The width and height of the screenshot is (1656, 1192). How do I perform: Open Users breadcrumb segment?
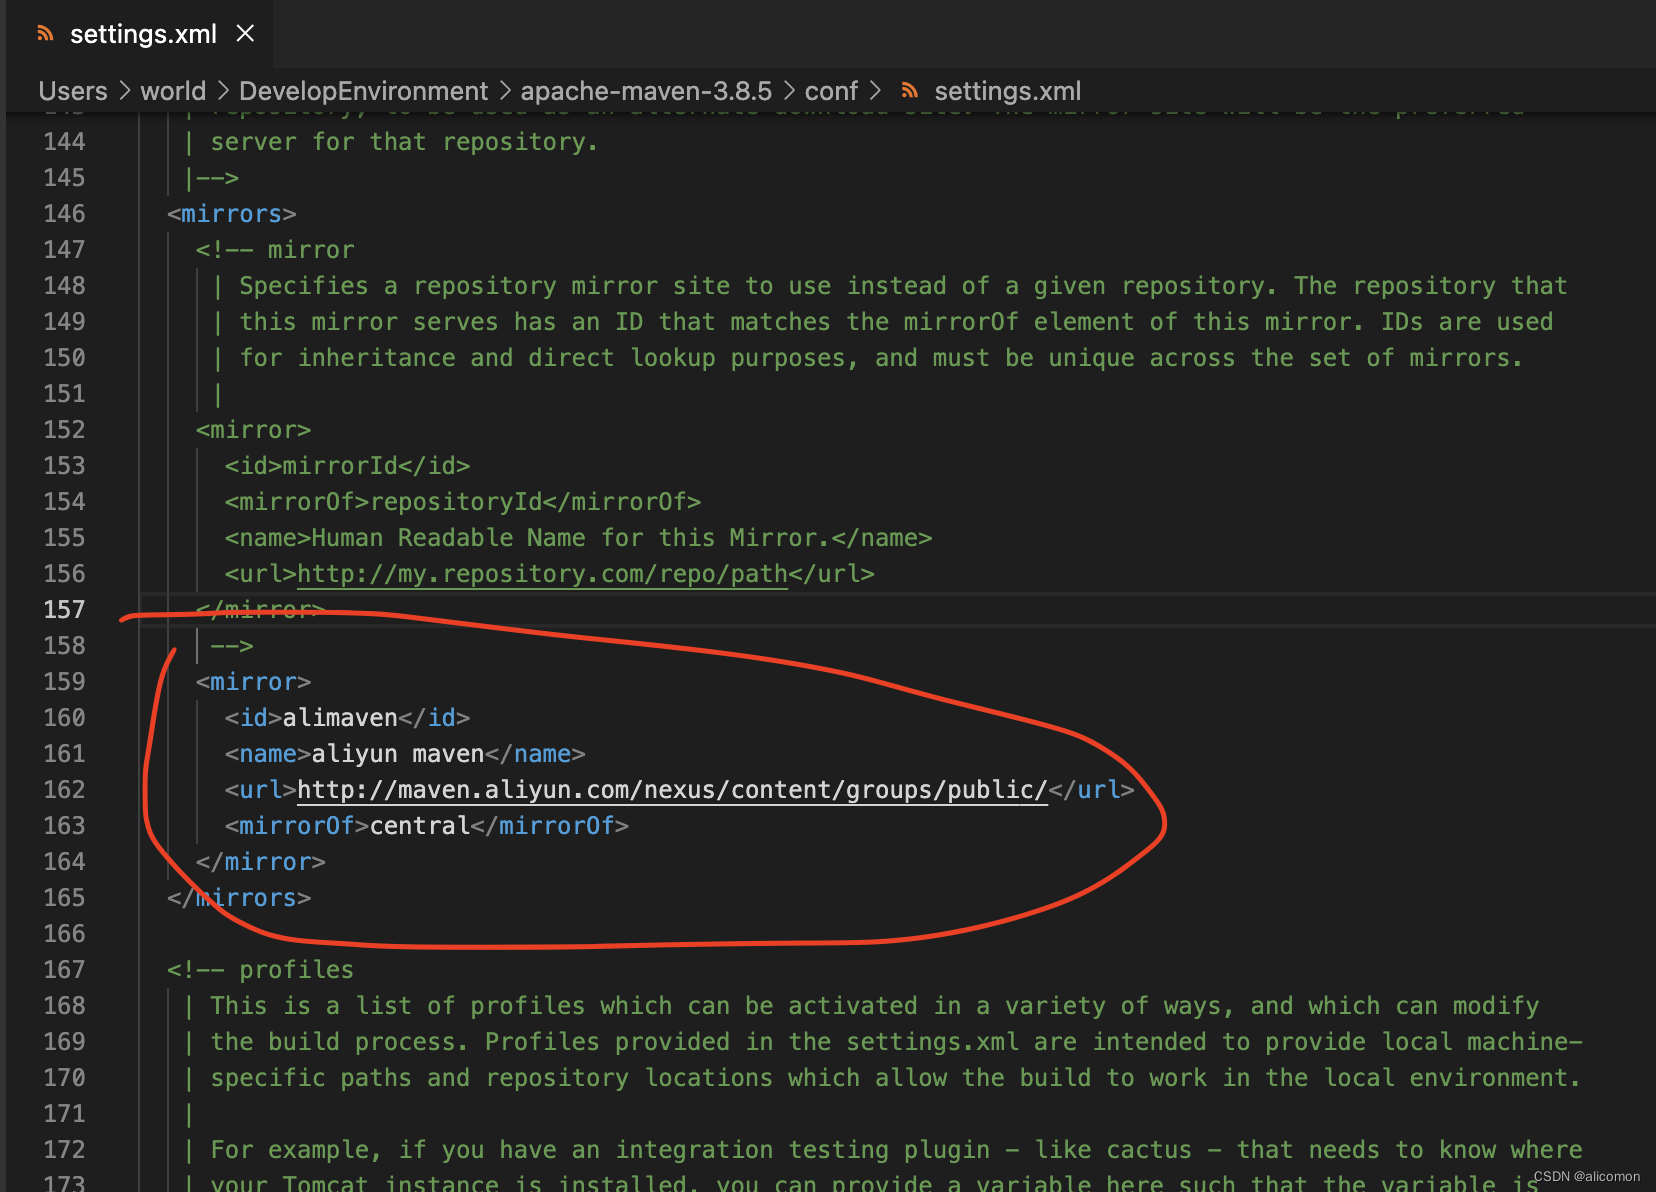[73, 91]
